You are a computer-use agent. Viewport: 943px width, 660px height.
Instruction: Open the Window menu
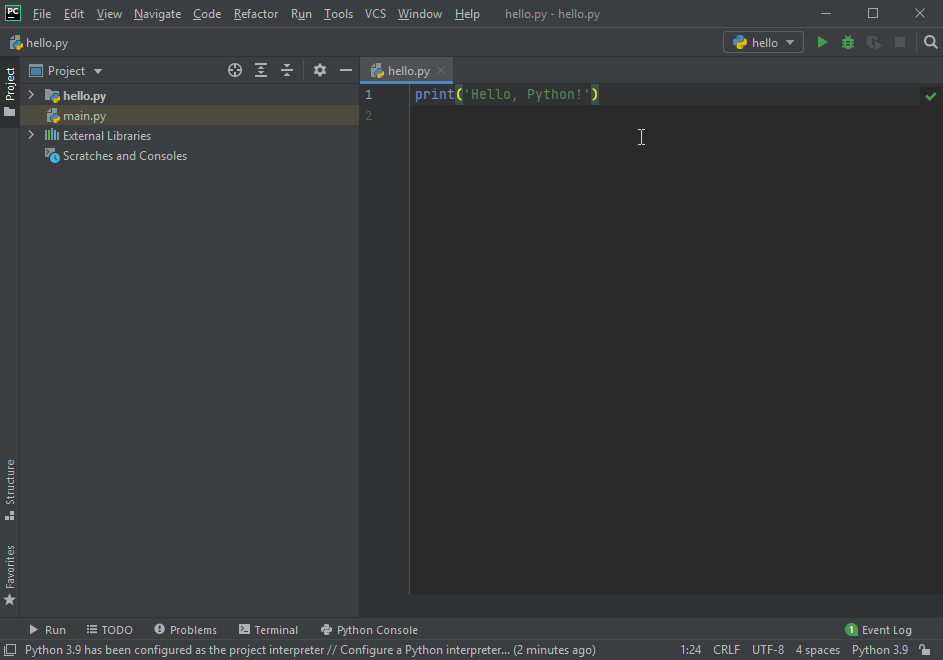[x=419, y=14]
